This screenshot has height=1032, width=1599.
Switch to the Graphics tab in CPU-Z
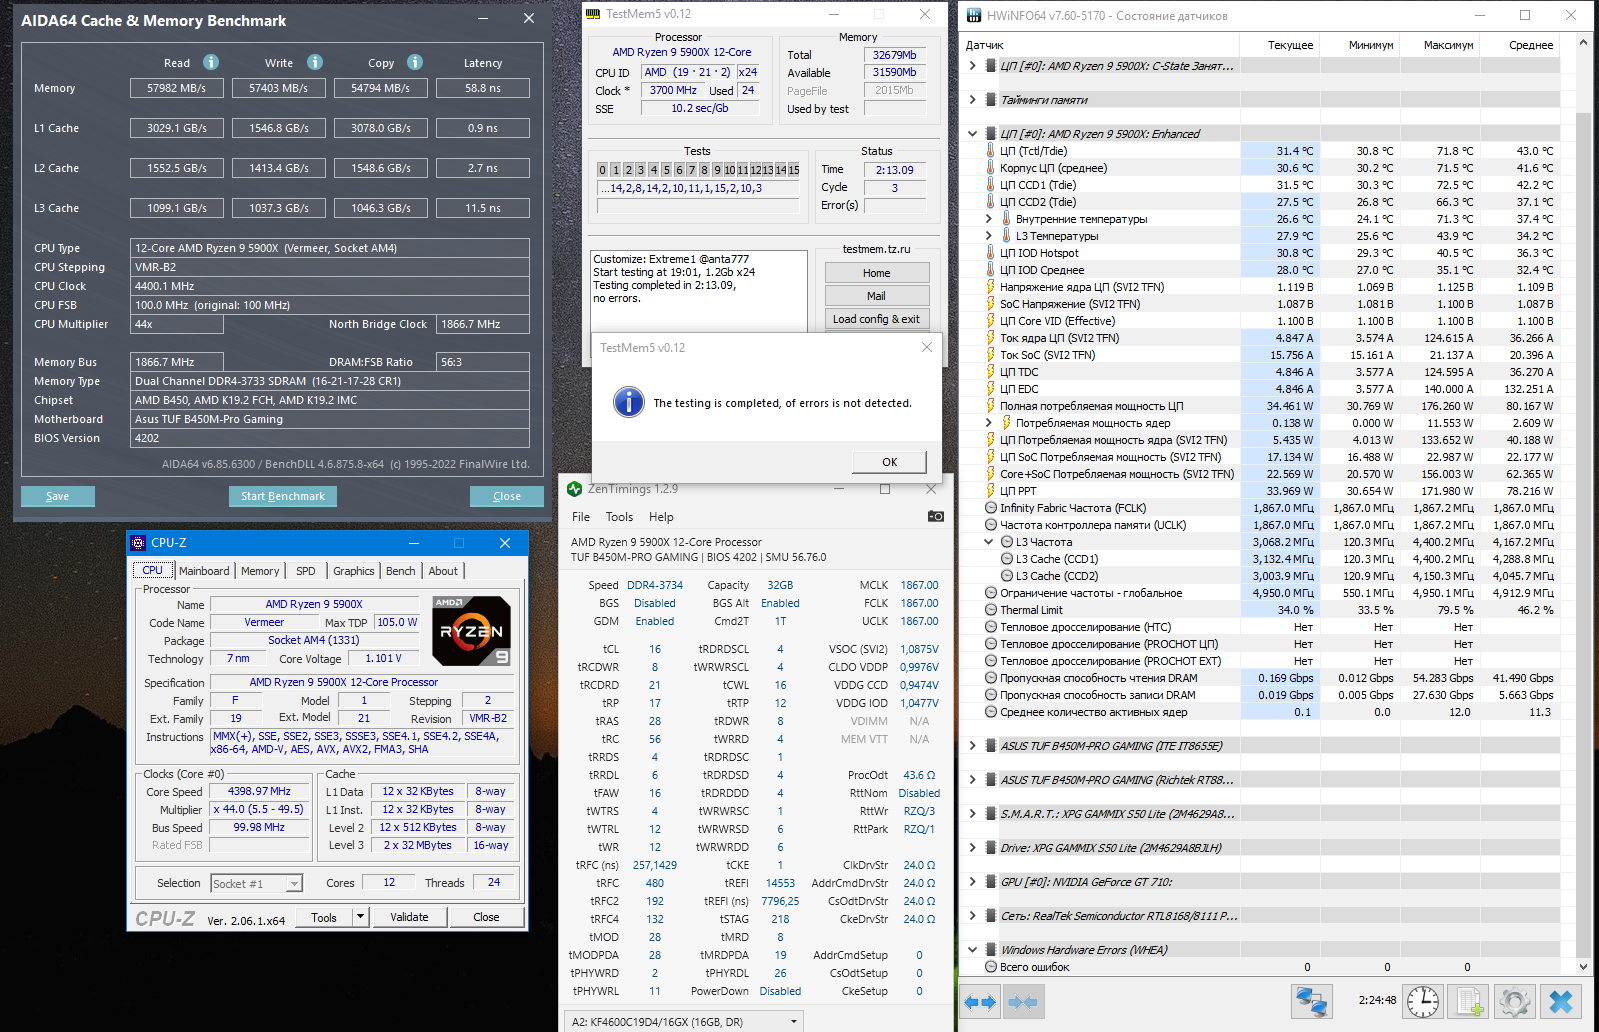[x=354, y=571]
